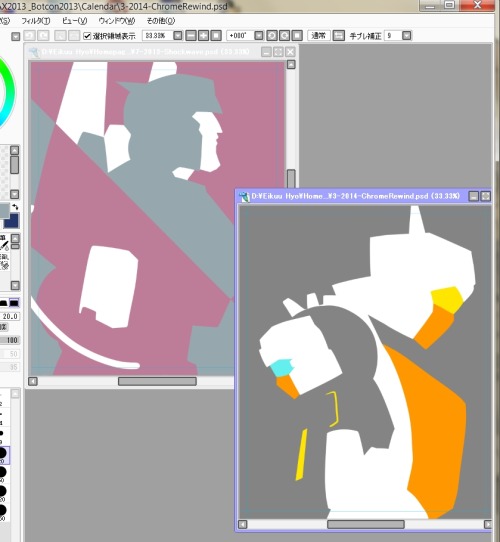500x542 pixels.
Task: Maximize the Shockwave.psd document window
Action: [278, 52]
